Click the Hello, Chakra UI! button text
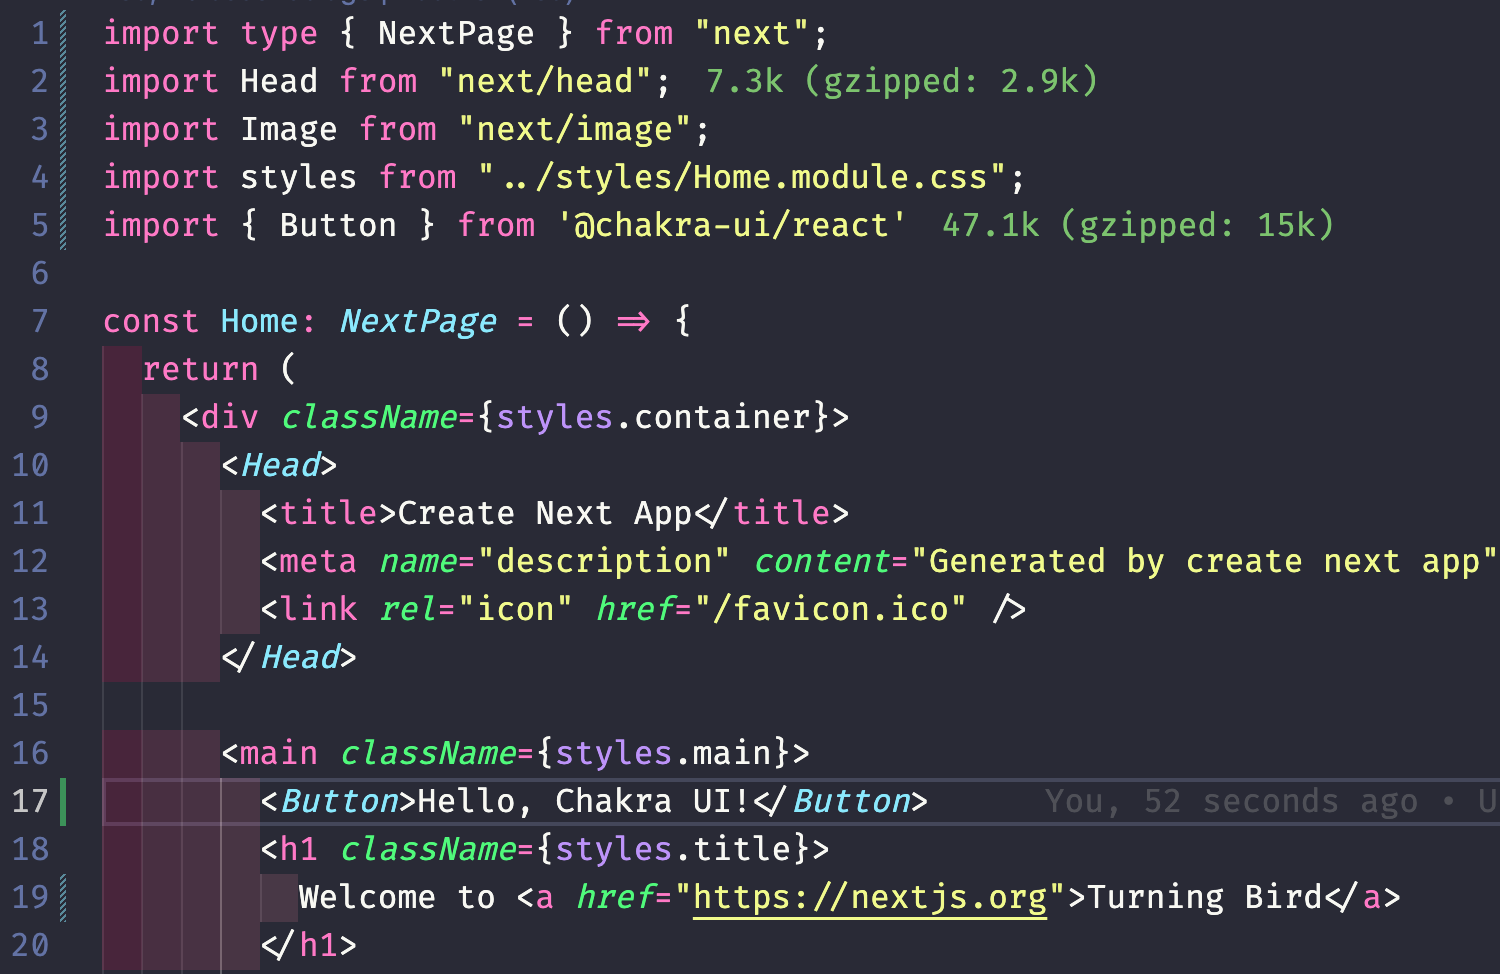1500x974 pixels. point(584,801)
